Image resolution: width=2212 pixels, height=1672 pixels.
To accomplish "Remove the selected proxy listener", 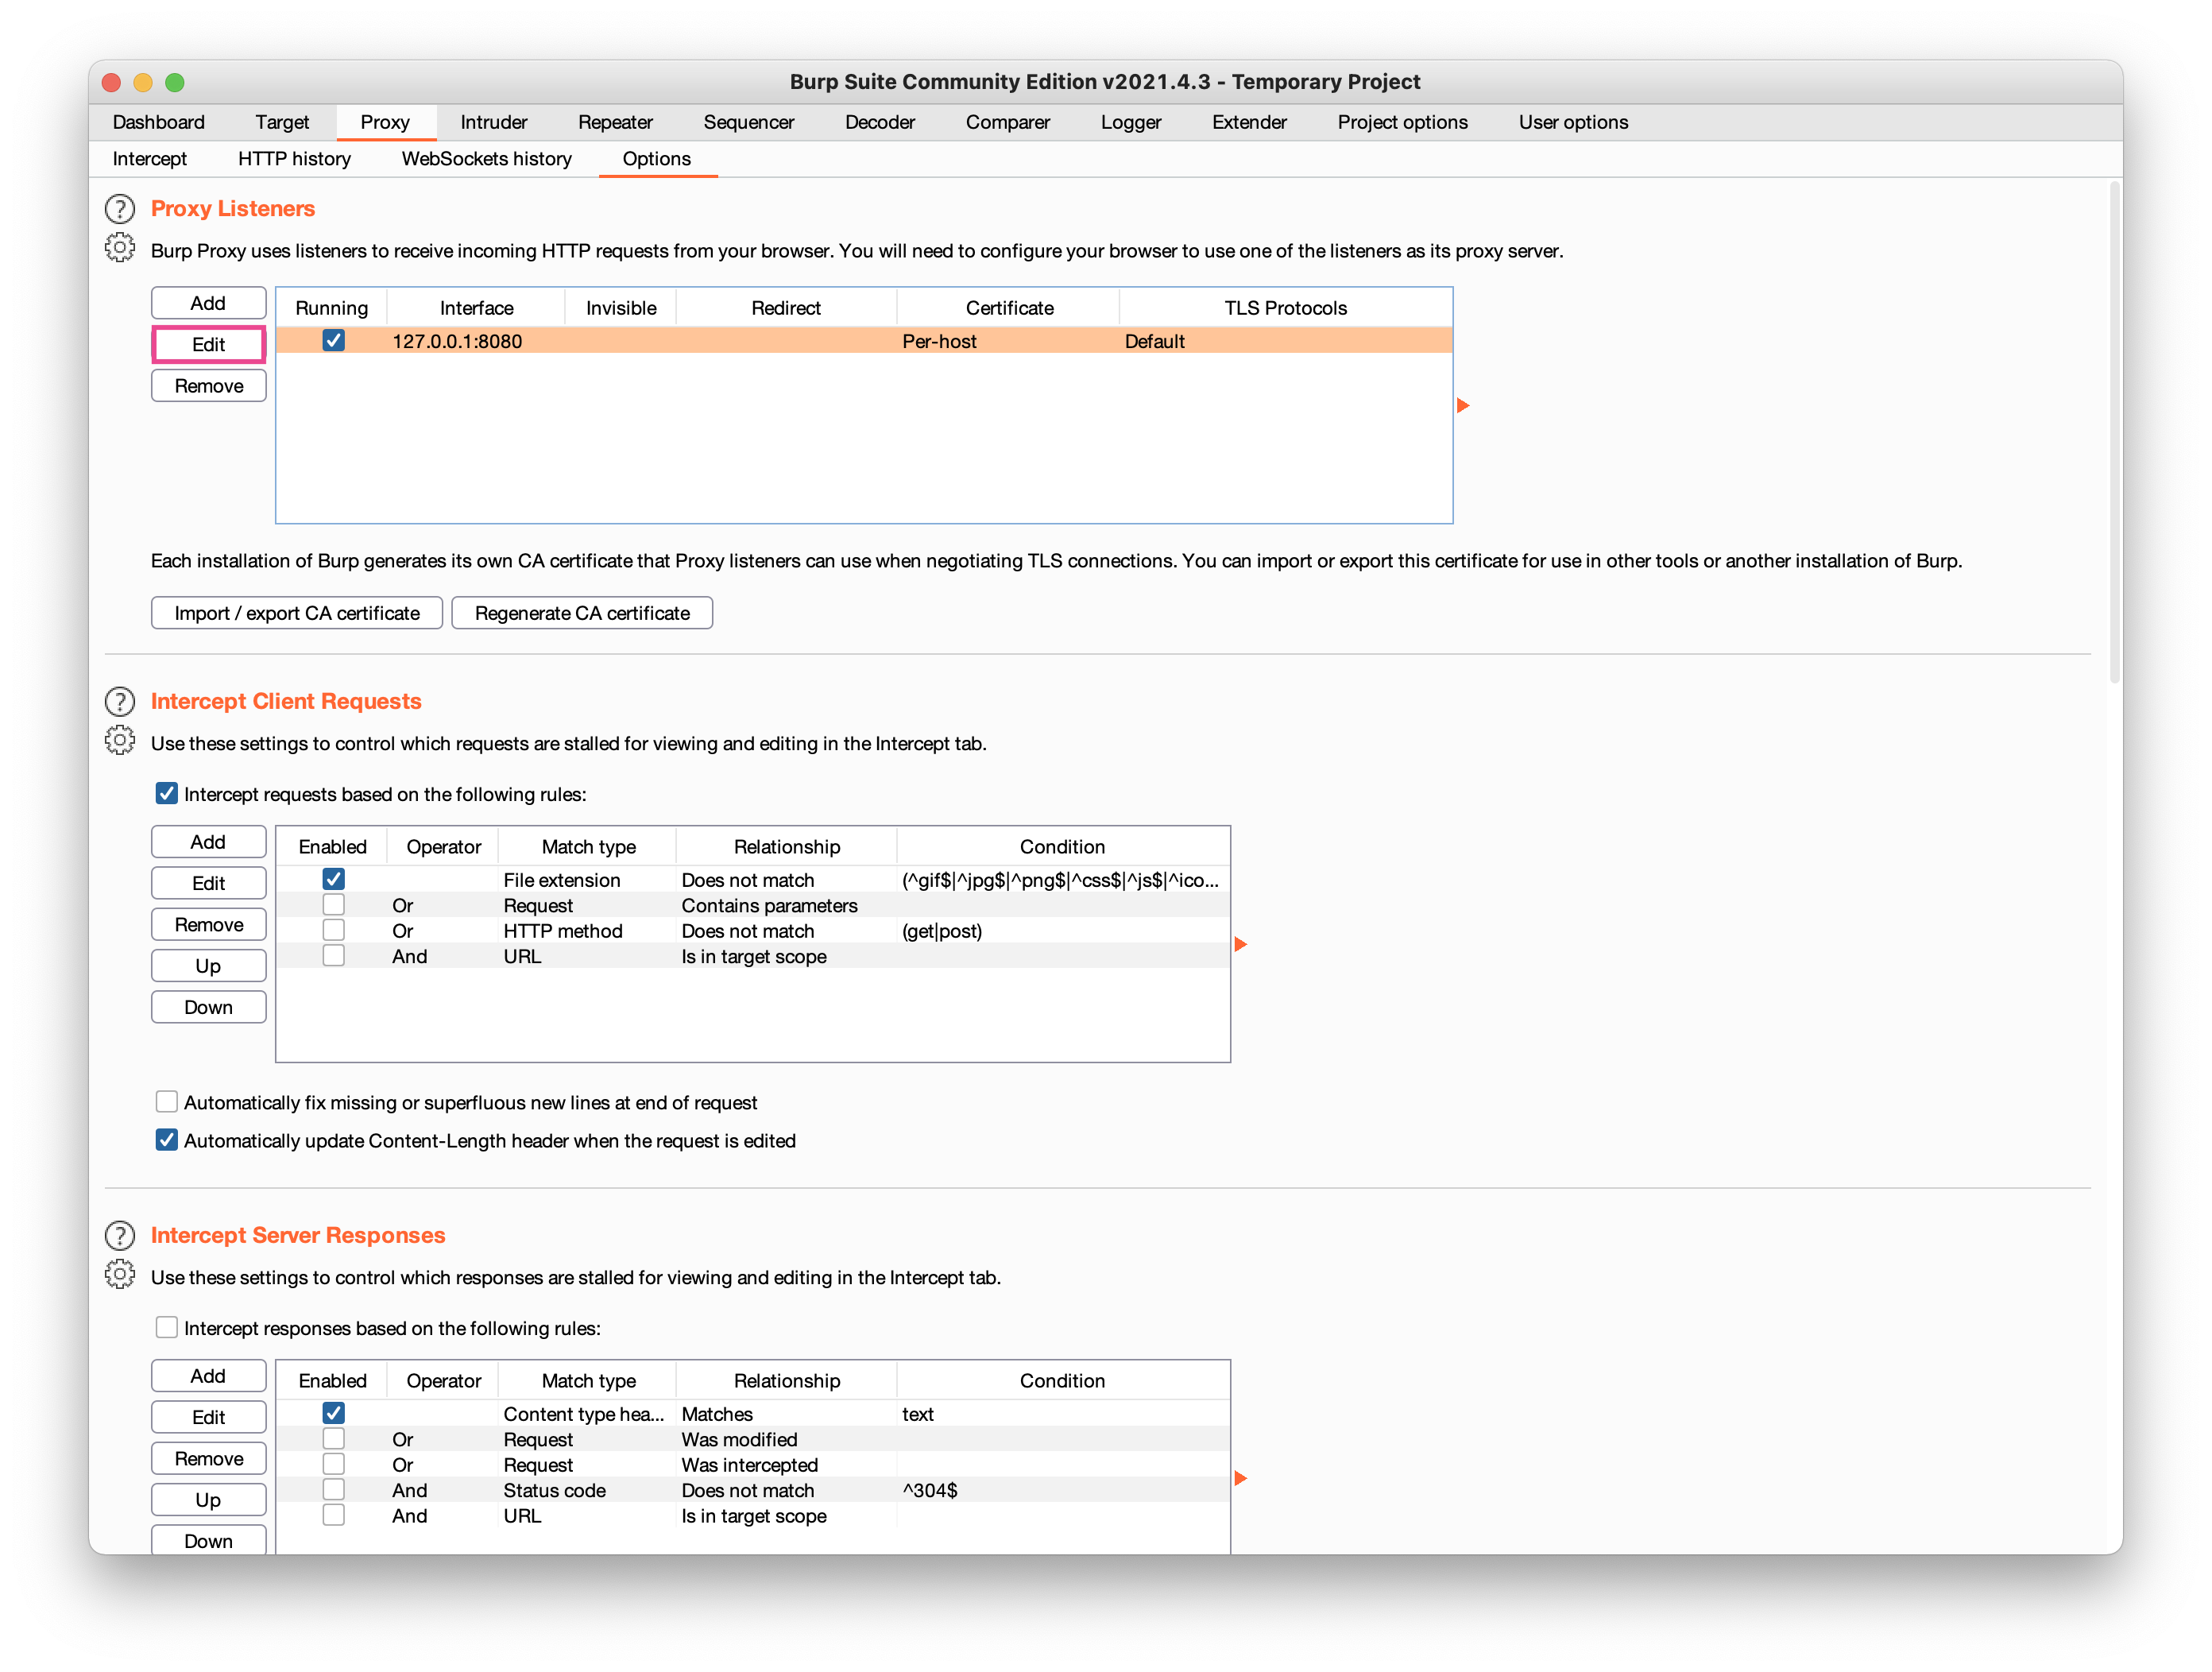I will (208, 386).
